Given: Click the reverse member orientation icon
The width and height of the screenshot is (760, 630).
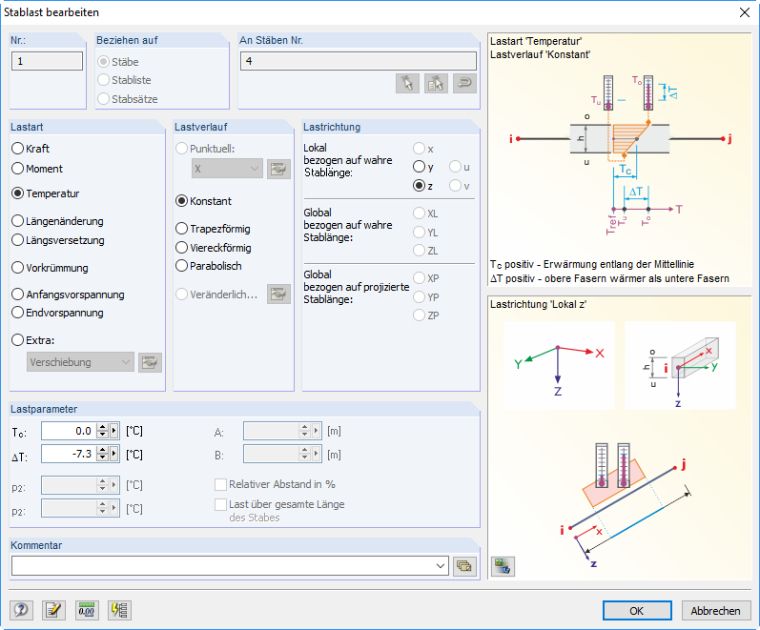Looking at the screenshot, I should [x=465, y=83].
